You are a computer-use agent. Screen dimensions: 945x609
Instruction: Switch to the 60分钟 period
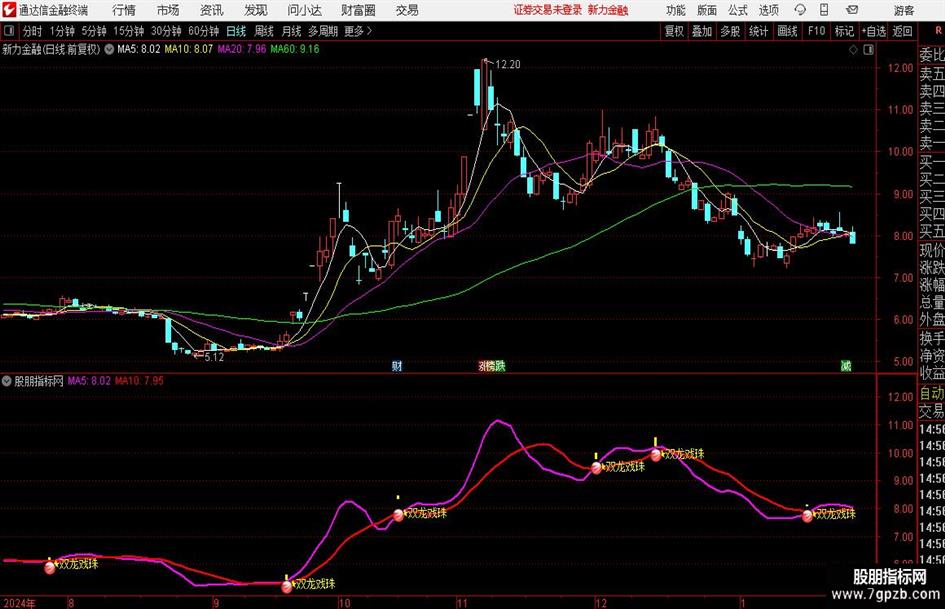pos(204,31)
